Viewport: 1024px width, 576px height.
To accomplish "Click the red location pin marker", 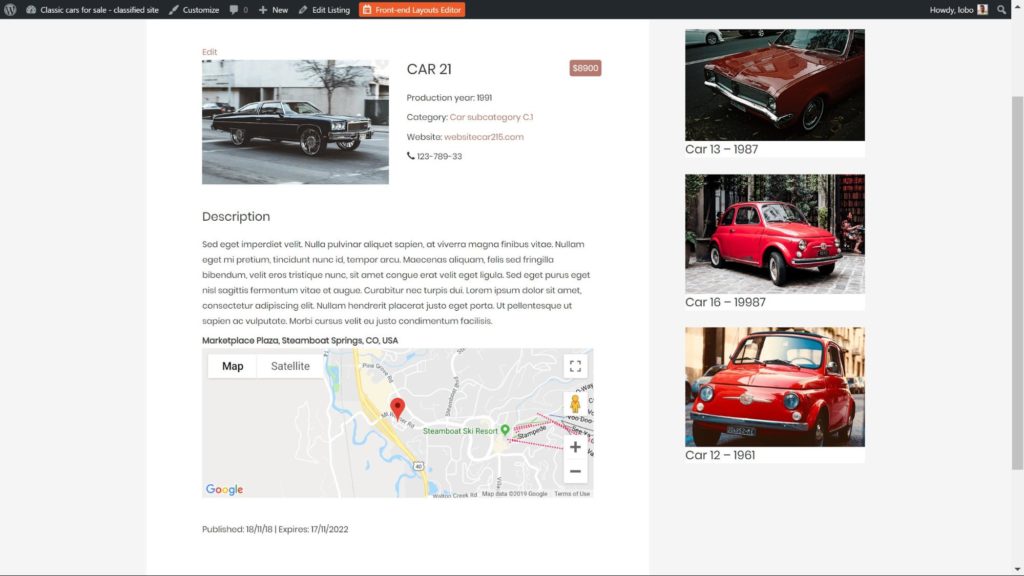I will coord(397,408).
